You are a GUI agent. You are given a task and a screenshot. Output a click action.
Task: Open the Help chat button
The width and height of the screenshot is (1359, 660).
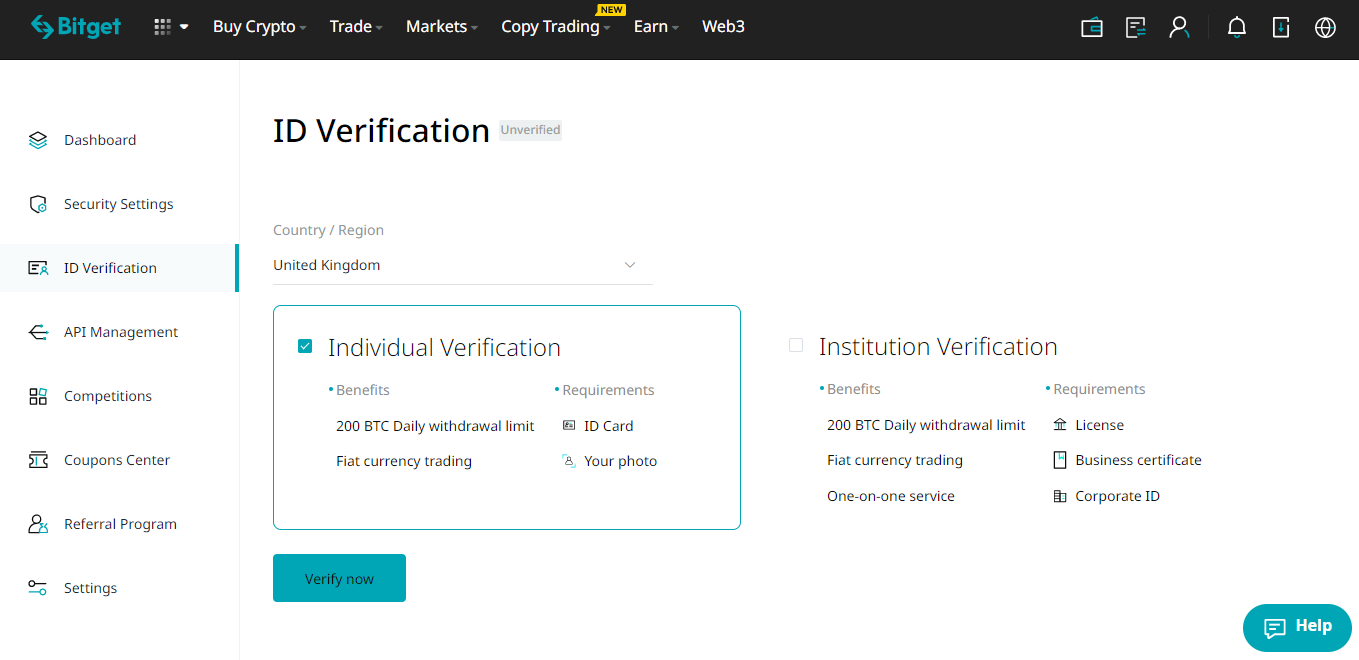1297,628
